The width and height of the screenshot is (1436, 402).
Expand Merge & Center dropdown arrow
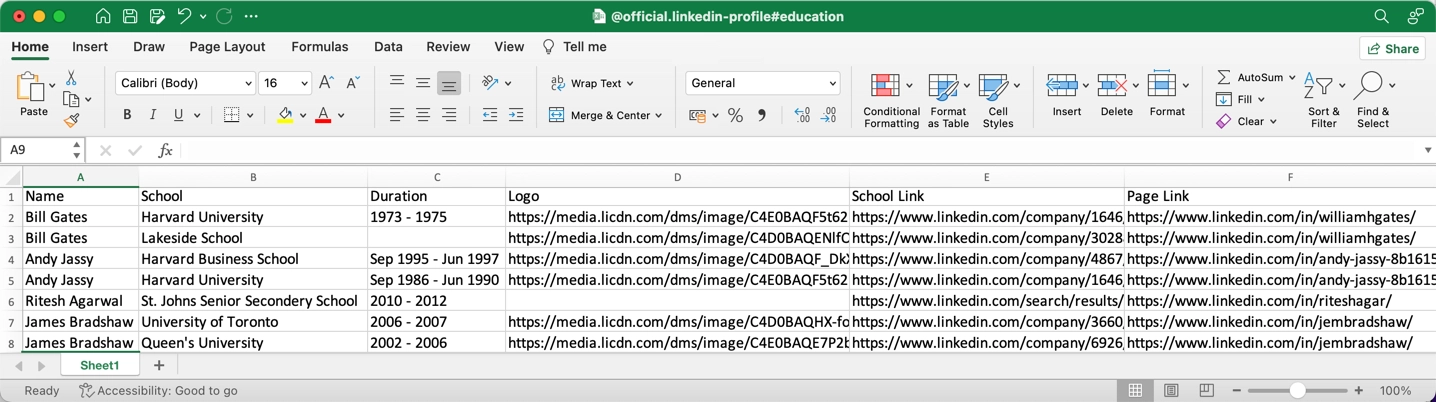pos(659,116)
